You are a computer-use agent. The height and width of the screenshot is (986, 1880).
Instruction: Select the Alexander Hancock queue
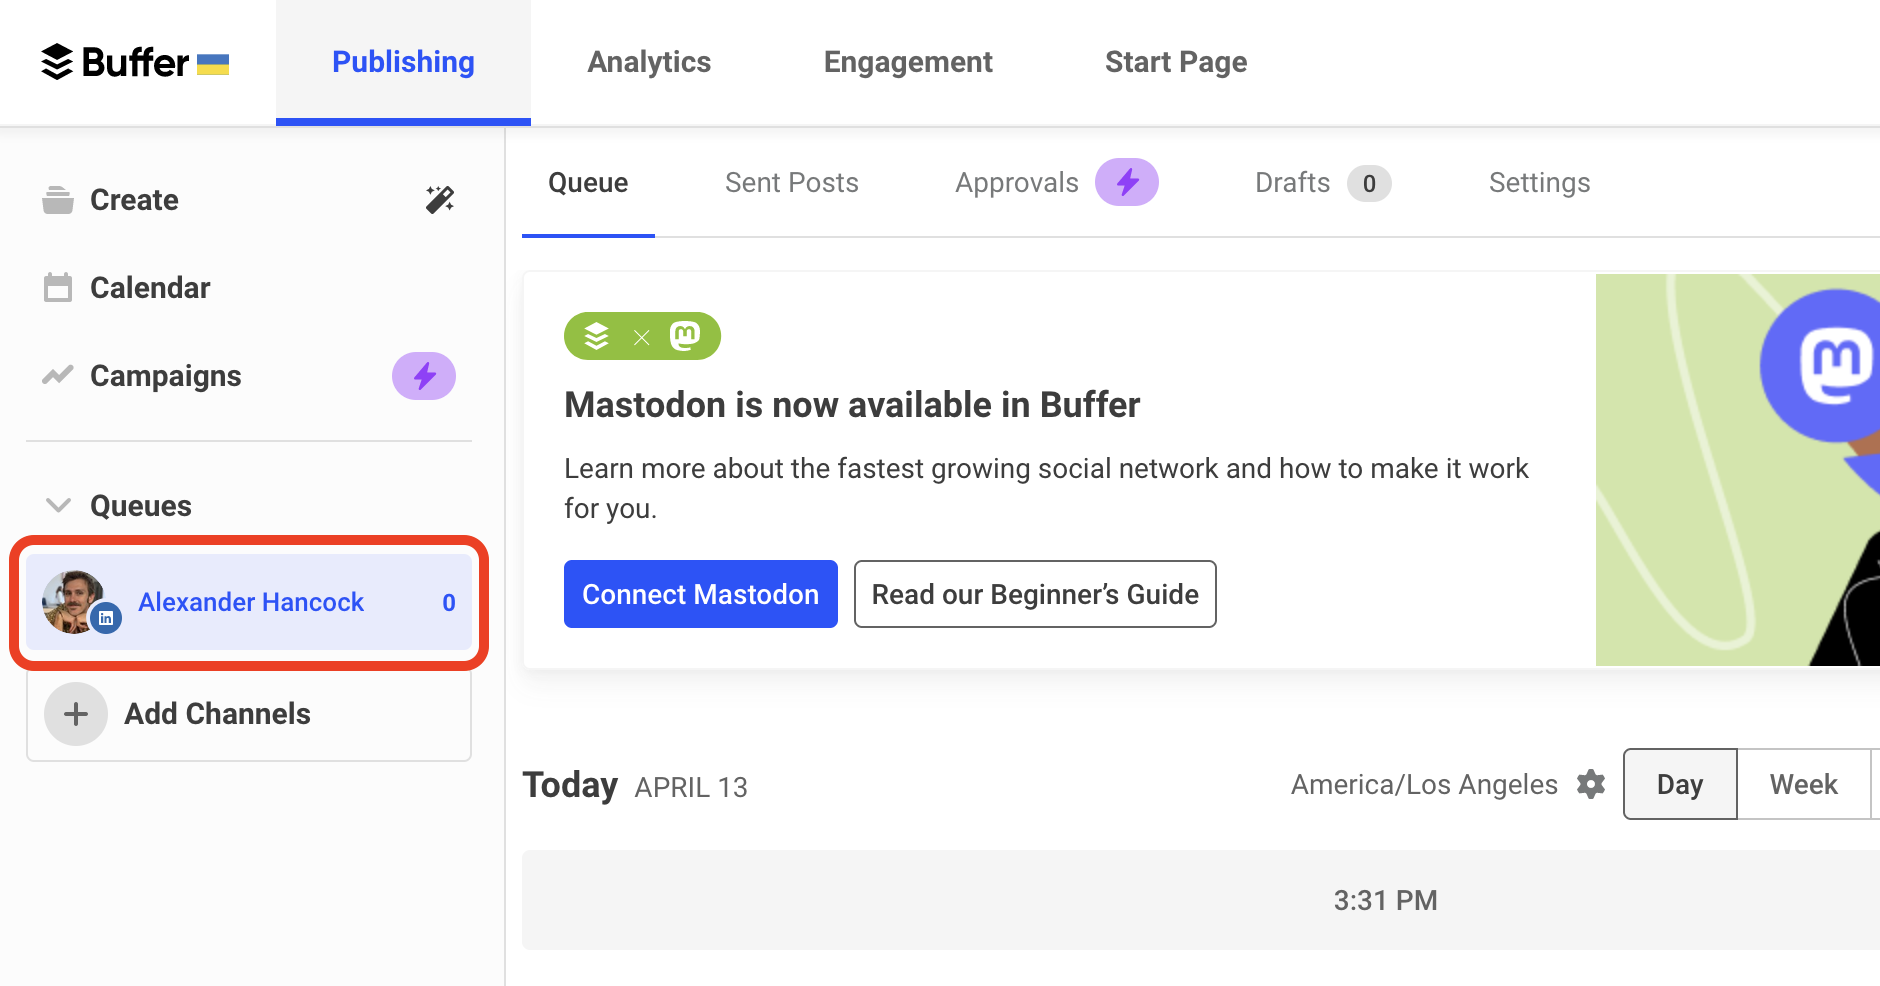249,602
